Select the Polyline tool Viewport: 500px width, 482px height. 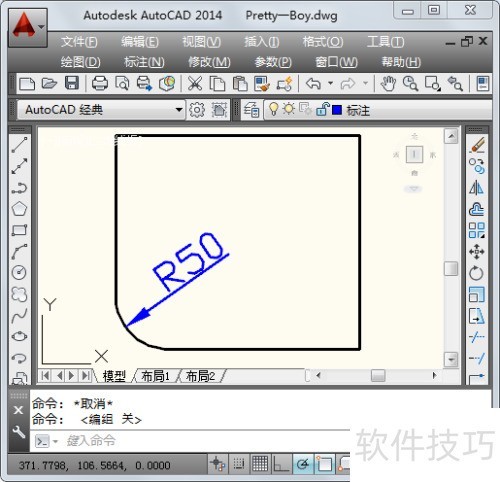19,188
